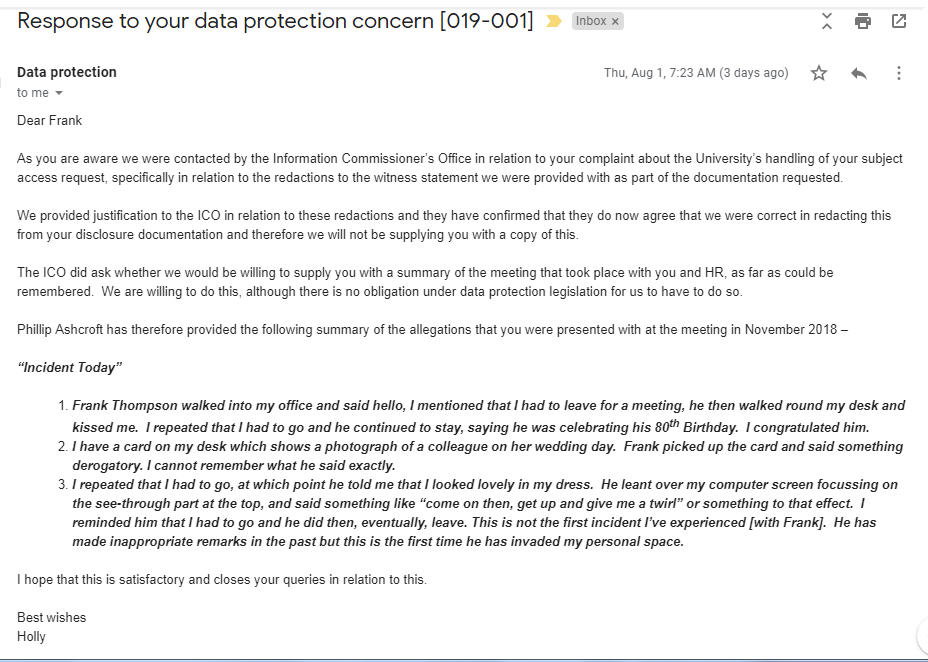Open the three-dot More options menu
This screenshot has height=662, width=928.
click(x=898, y=73)
